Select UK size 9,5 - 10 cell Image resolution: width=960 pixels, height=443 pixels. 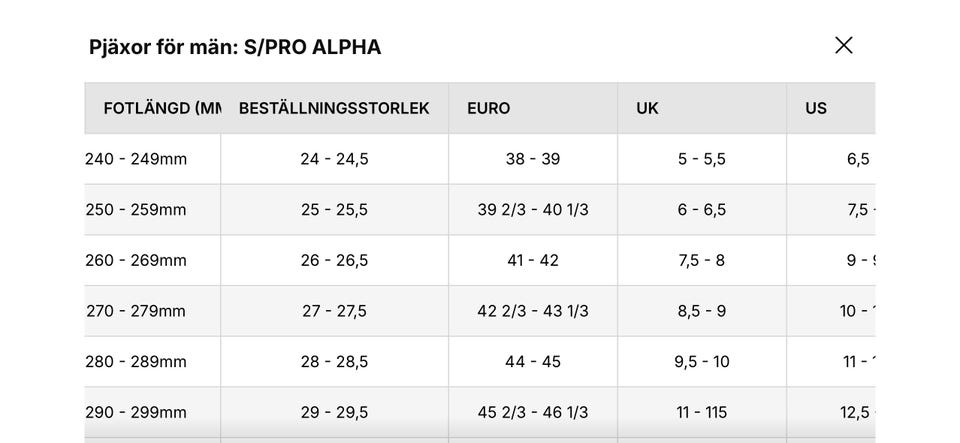702,362
